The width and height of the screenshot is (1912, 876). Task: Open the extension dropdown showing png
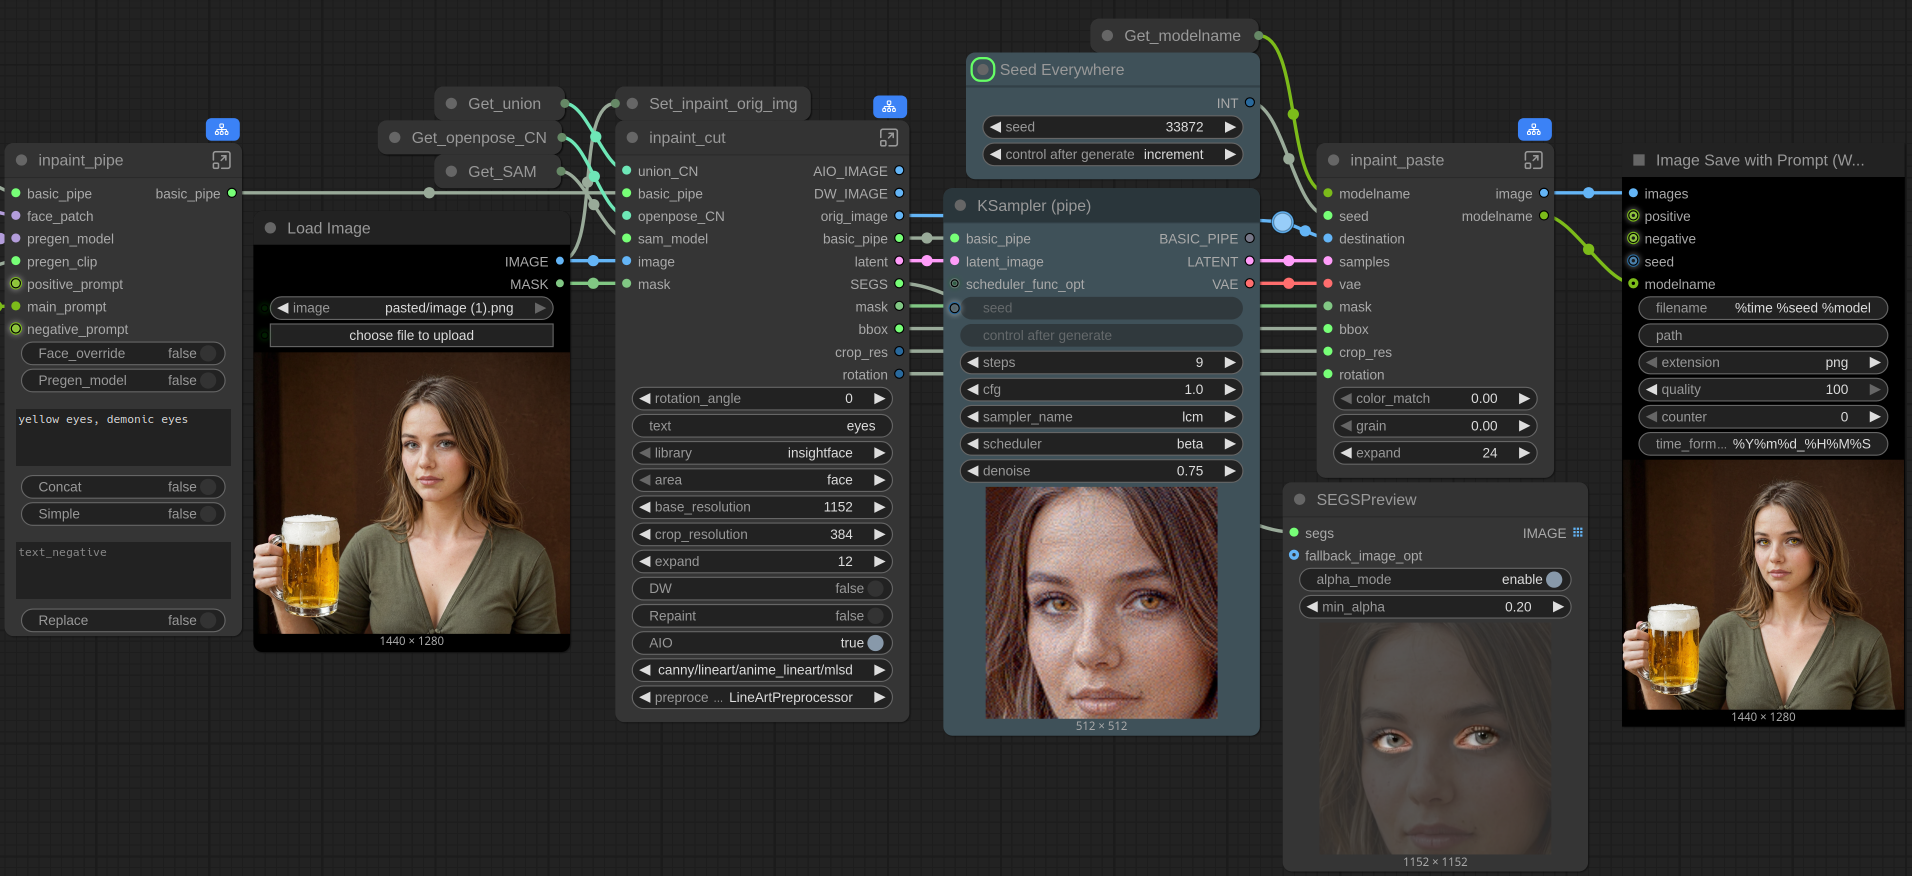coord(1762,363)
